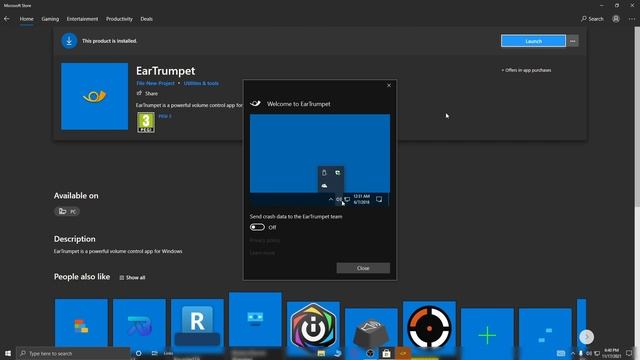Open the Store's top-right three-dot menu

pyautogui.click(x=632, y=19)
